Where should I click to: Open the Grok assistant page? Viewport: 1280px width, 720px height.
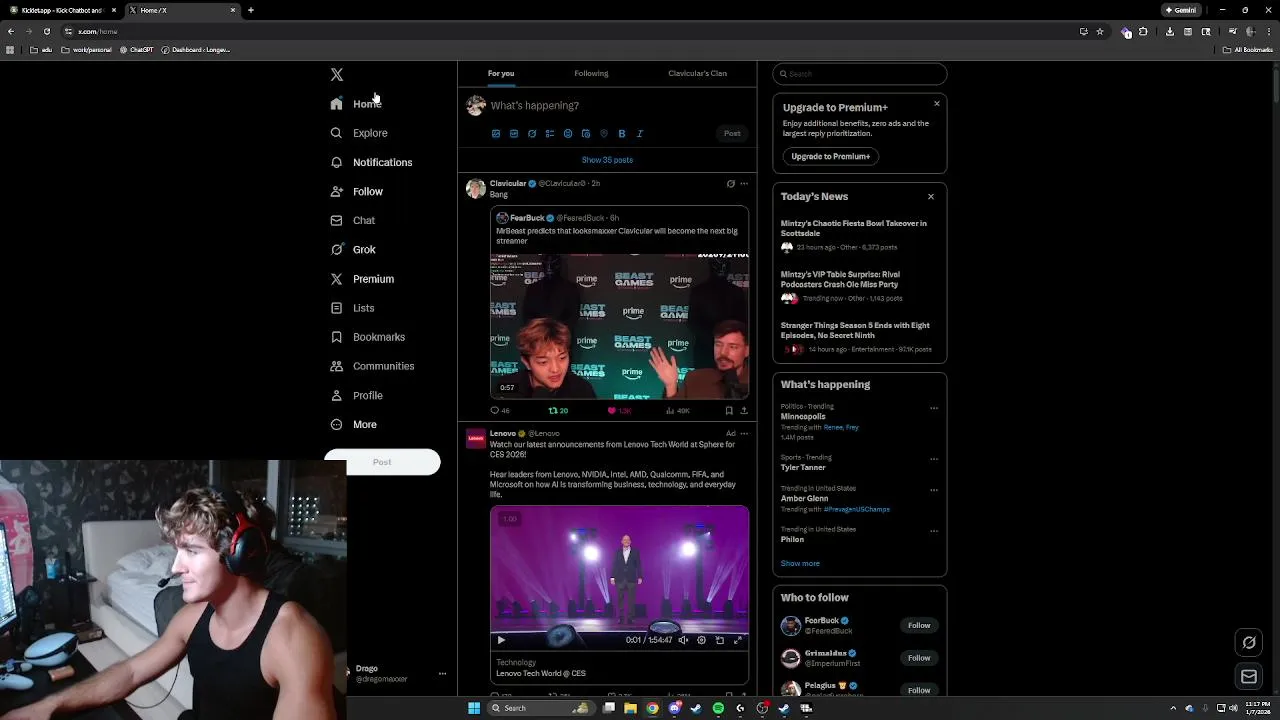point(353,250)
